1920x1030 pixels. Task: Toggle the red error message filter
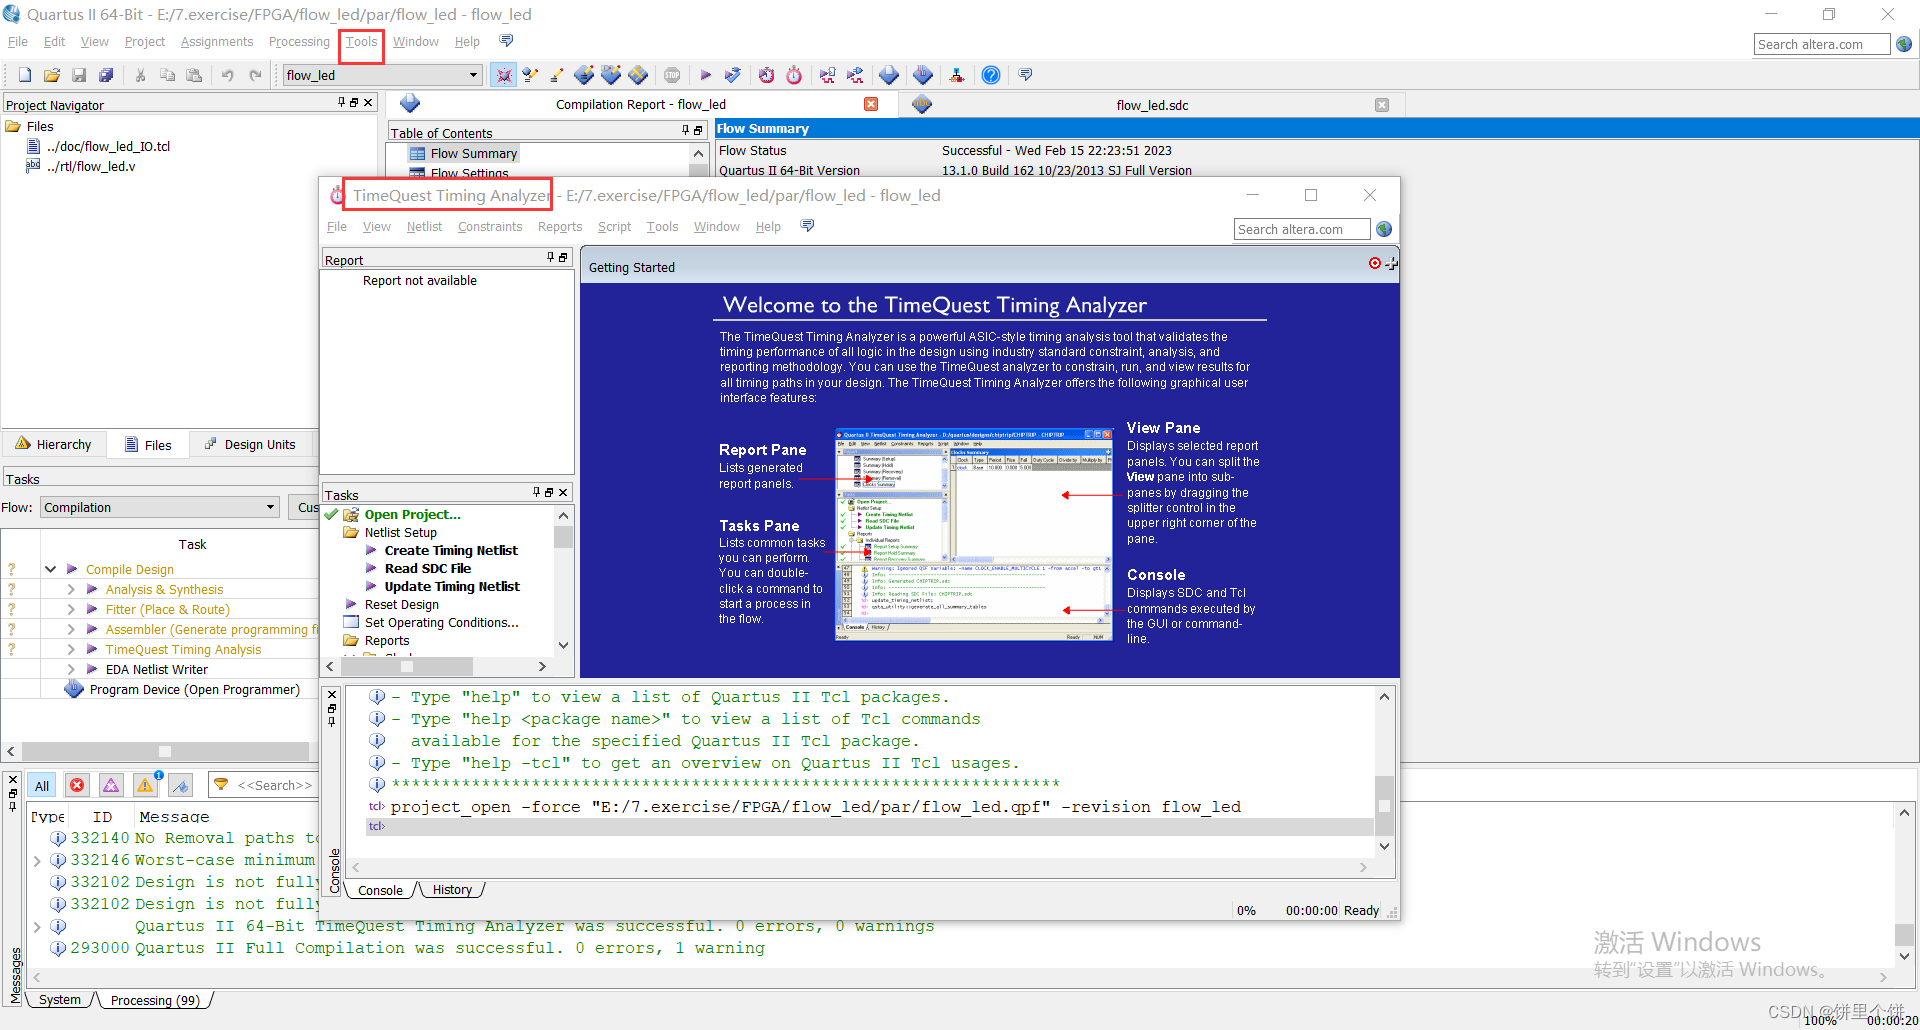pos(77,785)
